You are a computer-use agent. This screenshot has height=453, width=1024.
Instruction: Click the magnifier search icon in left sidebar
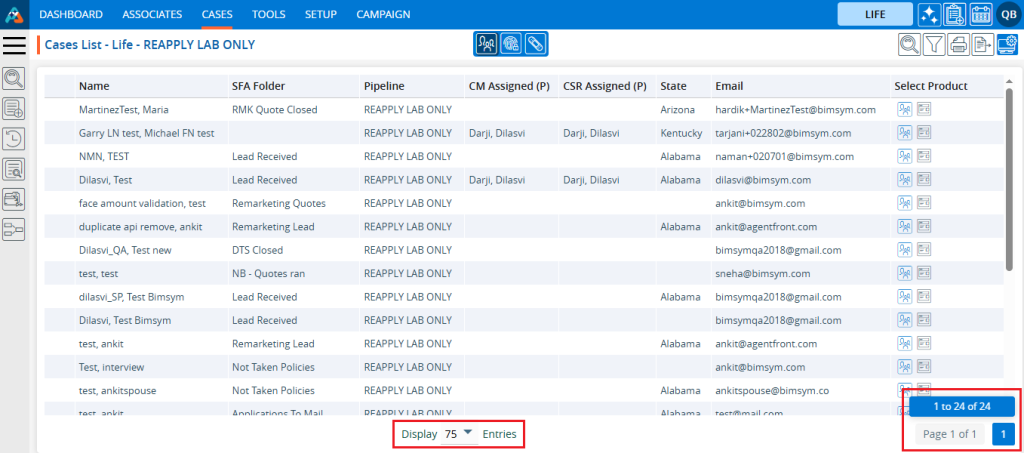pyautogui.click(x=15, y=78)
